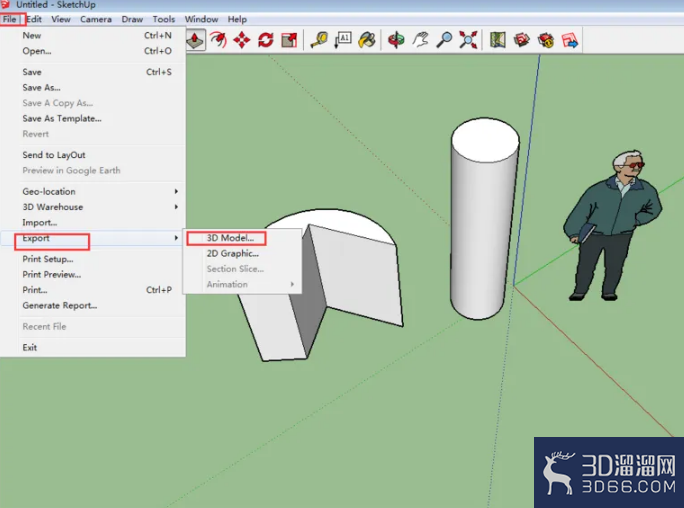This screenshot has height=508, width=684.
Task: Open the File menu
Action: tap(10, 19)
